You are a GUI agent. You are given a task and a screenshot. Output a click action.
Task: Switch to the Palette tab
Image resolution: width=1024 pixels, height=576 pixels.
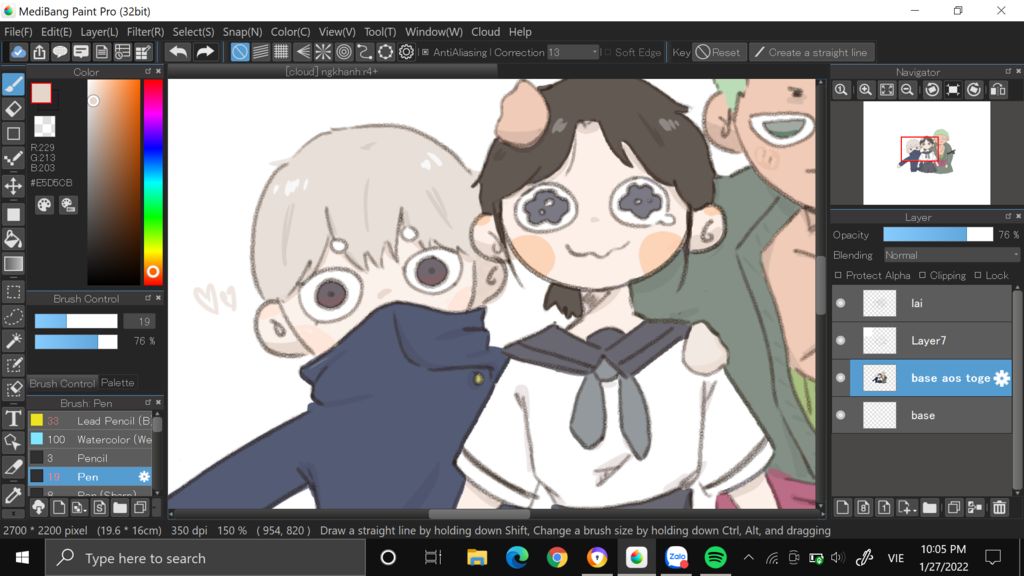(x=118, y=383)
